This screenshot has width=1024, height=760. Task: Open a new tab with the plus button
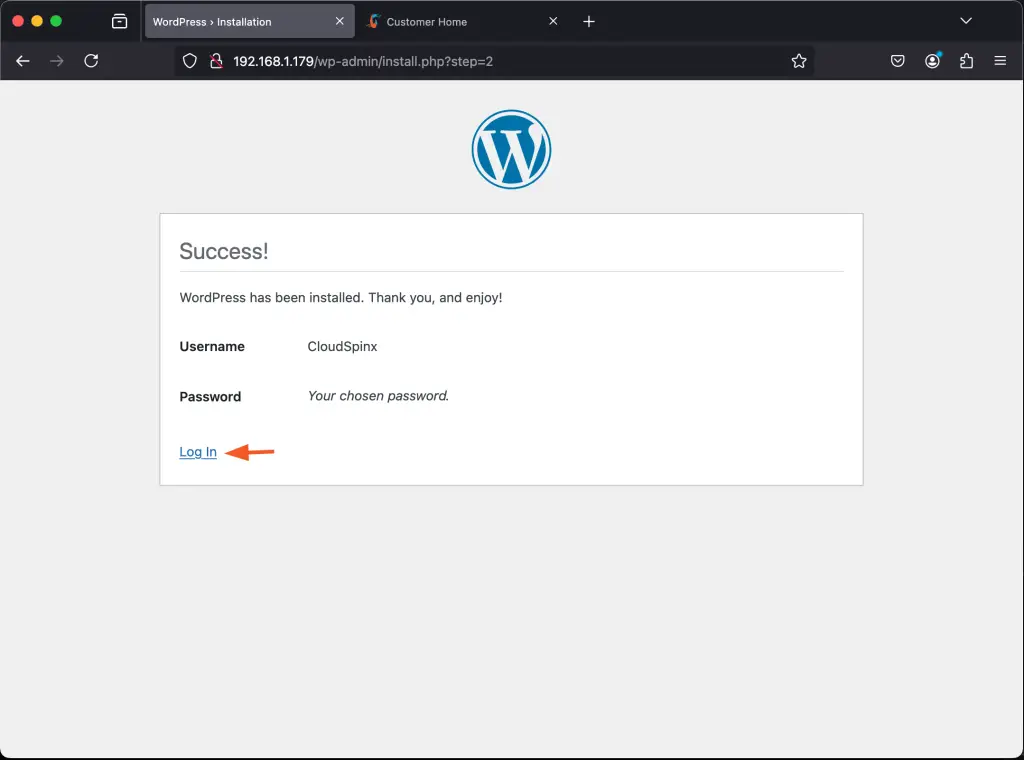[589, 21]
